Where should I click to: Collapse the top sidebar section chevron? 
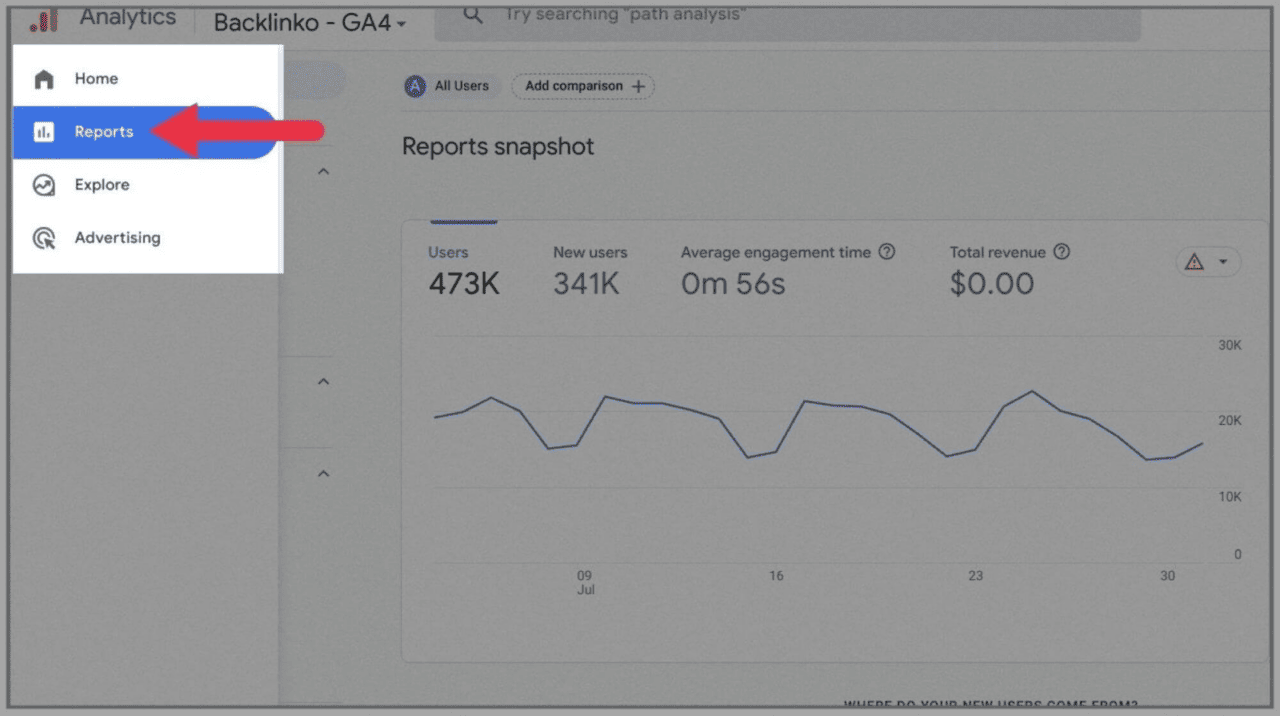pos(322,171)
